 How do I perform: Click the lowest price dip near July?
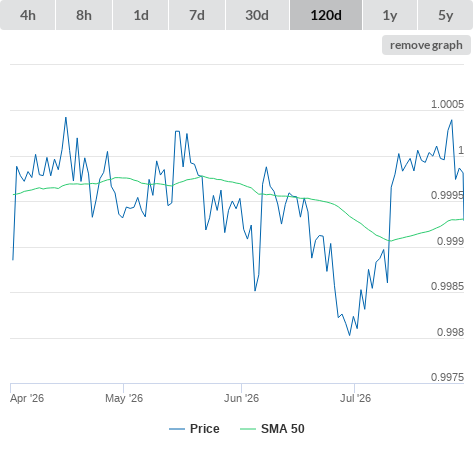[x=350, y=335]
